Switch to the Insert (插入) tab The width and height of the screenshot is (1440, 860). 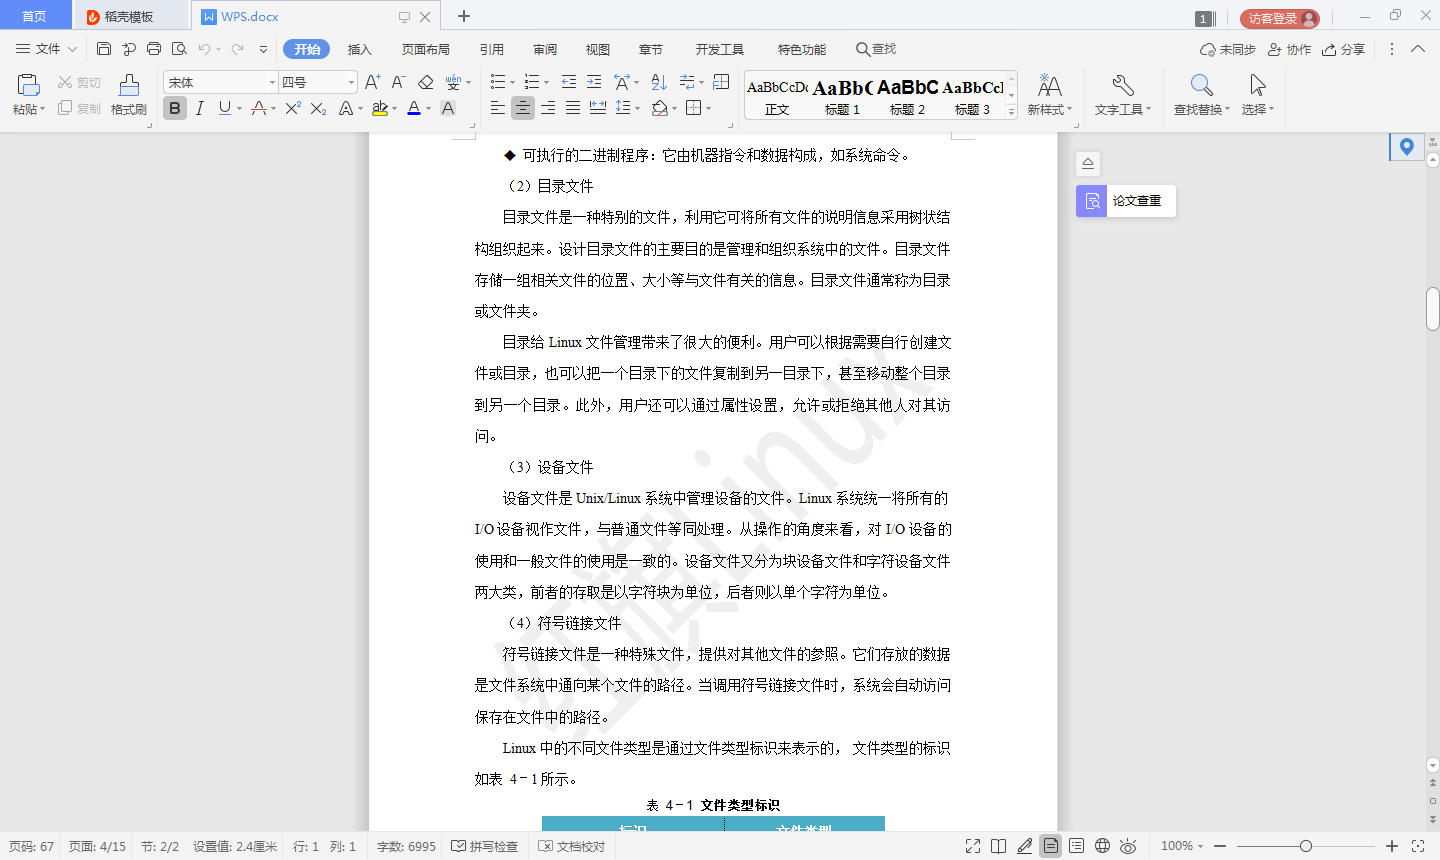(x=359, y=49)
